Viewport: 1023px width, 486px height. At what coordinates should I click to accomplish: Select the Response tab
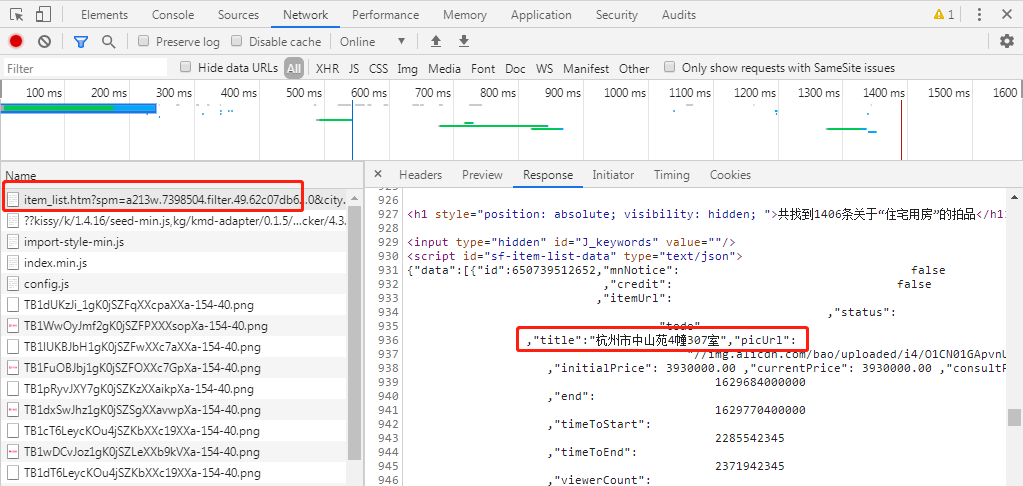[547, 175]
